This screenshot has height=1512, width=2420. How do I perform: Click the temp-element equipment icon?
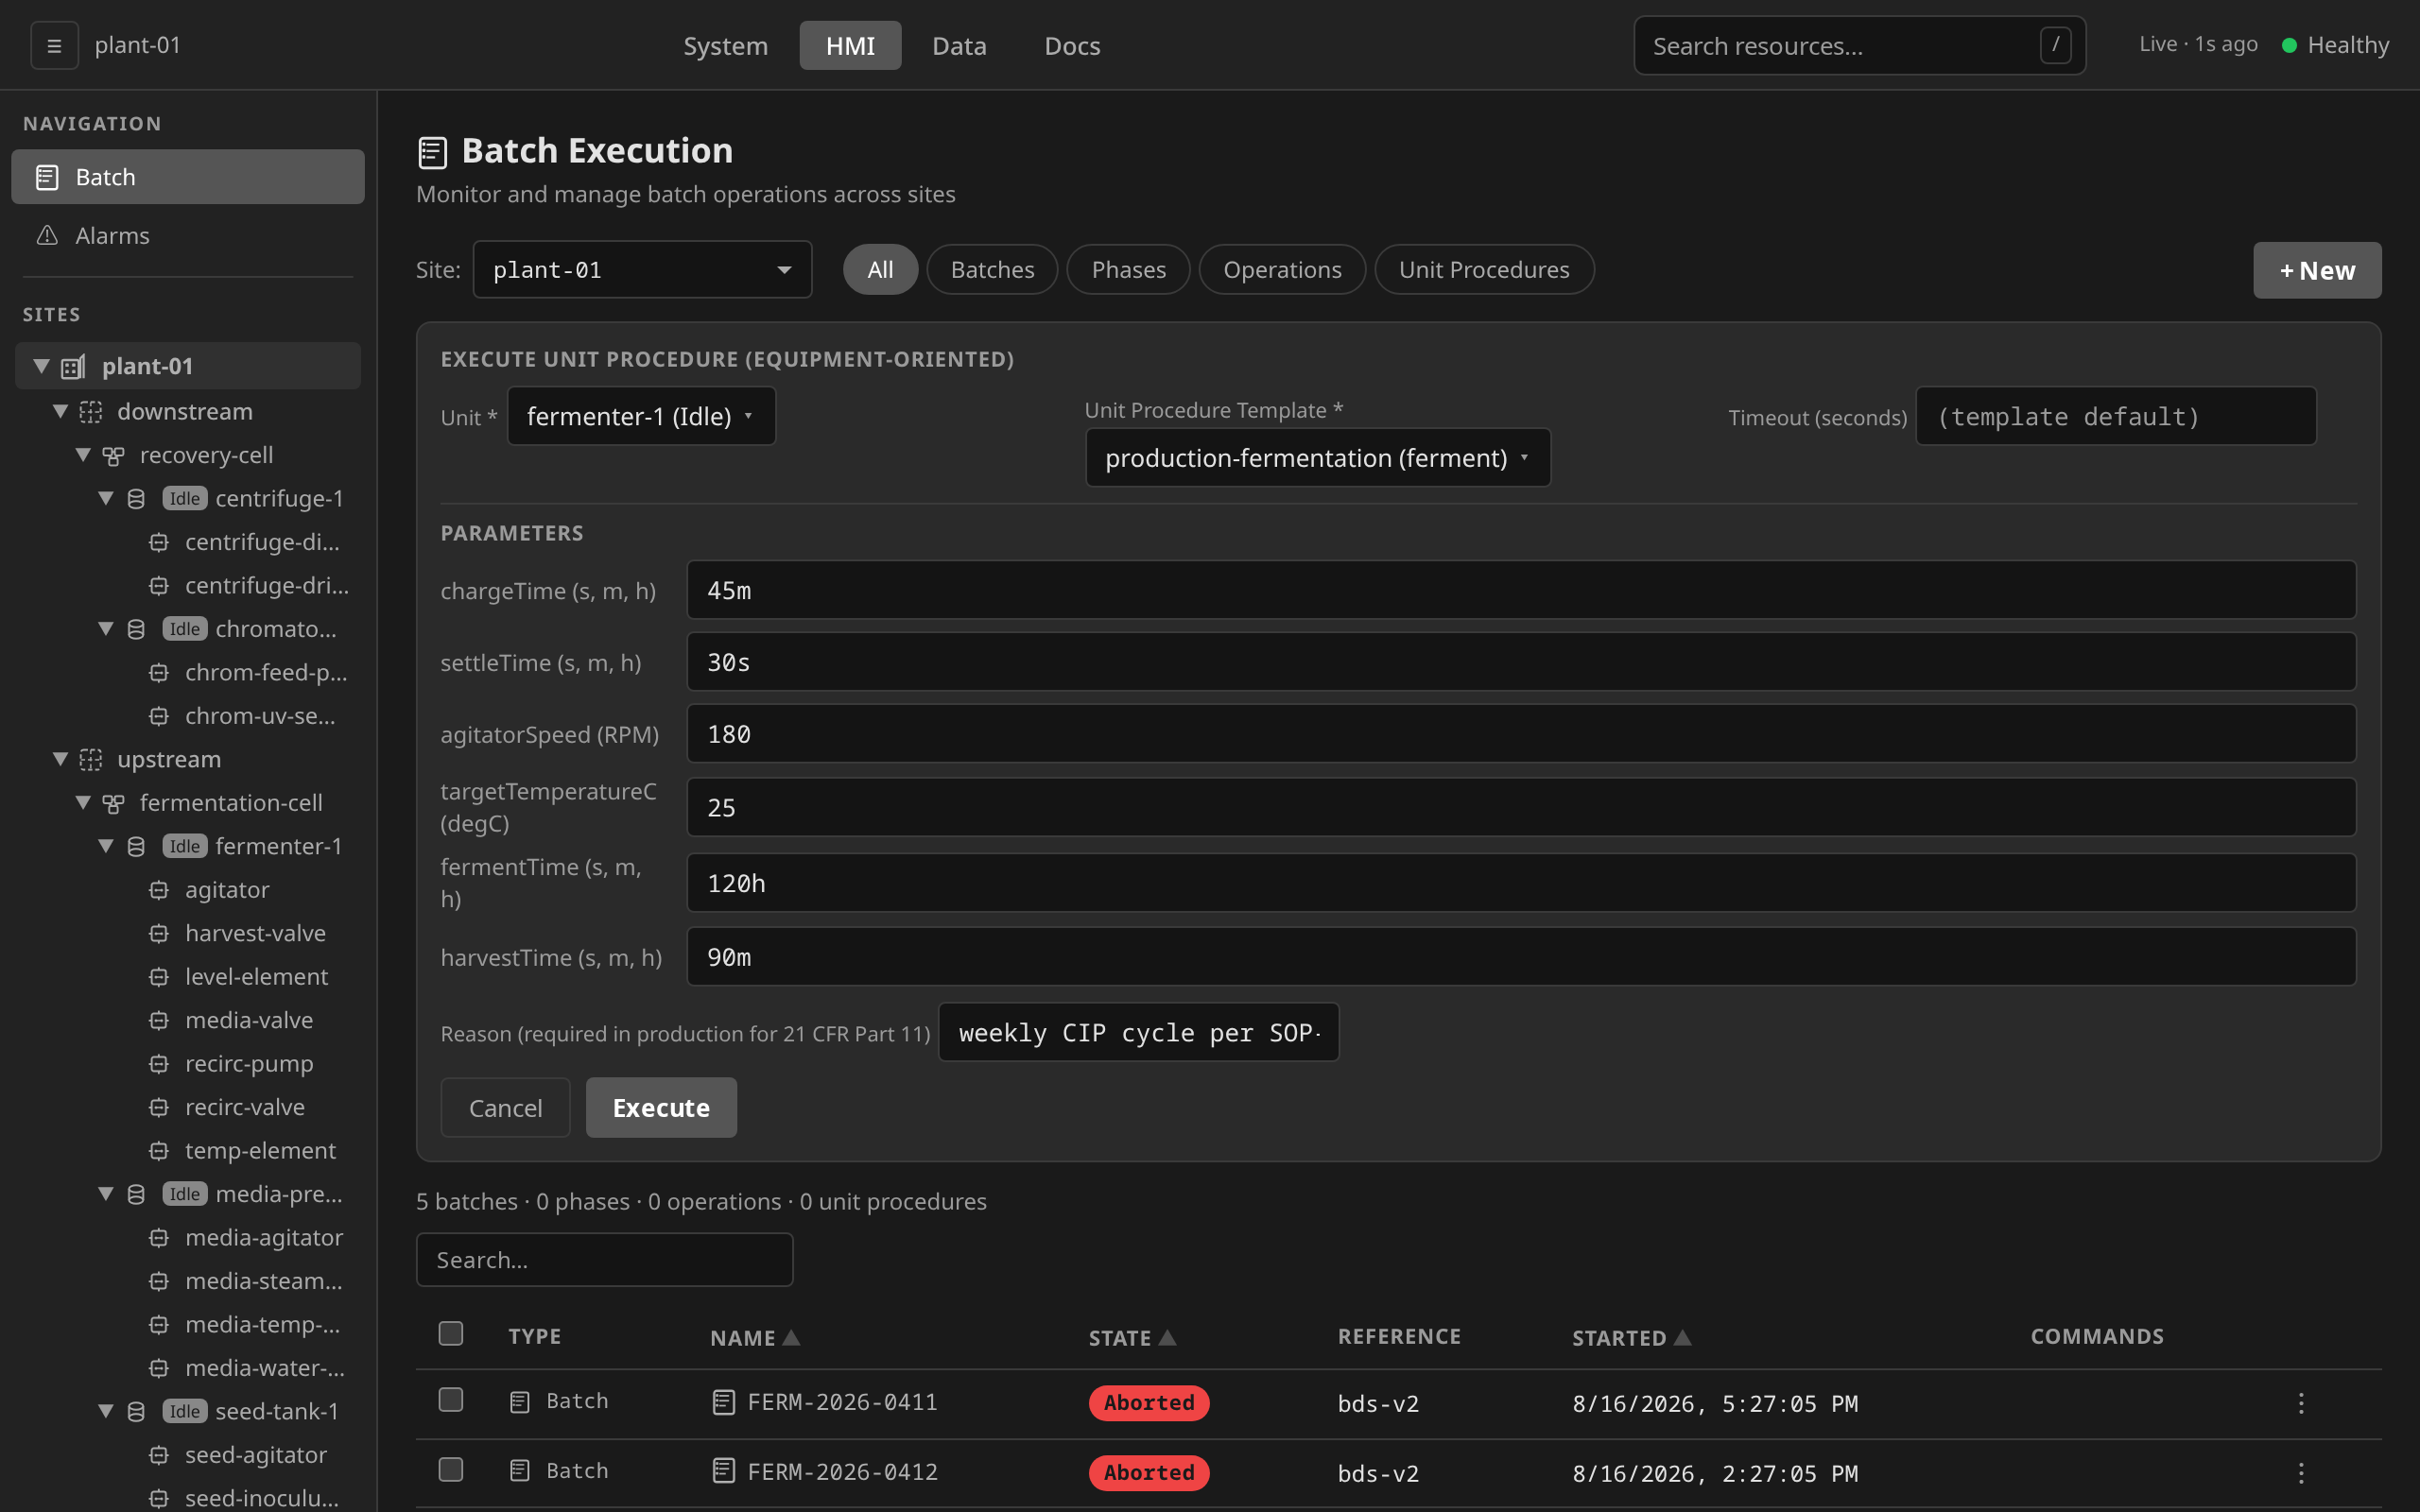click(x=159, y=1151)
